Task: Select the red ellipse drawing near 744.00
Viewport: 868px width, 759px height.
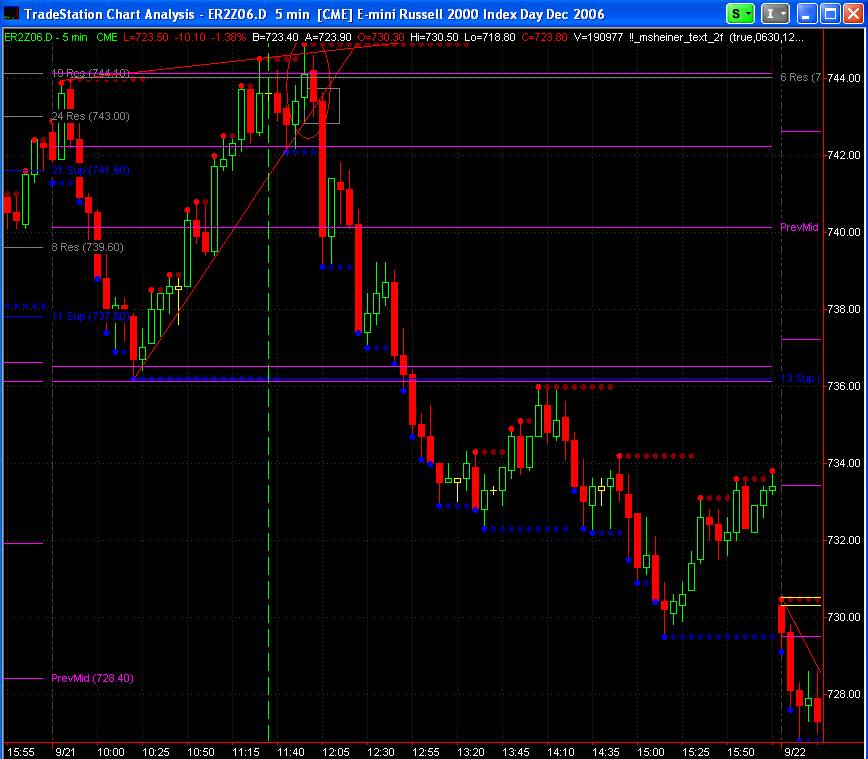Action: click(x=308, y=92)
